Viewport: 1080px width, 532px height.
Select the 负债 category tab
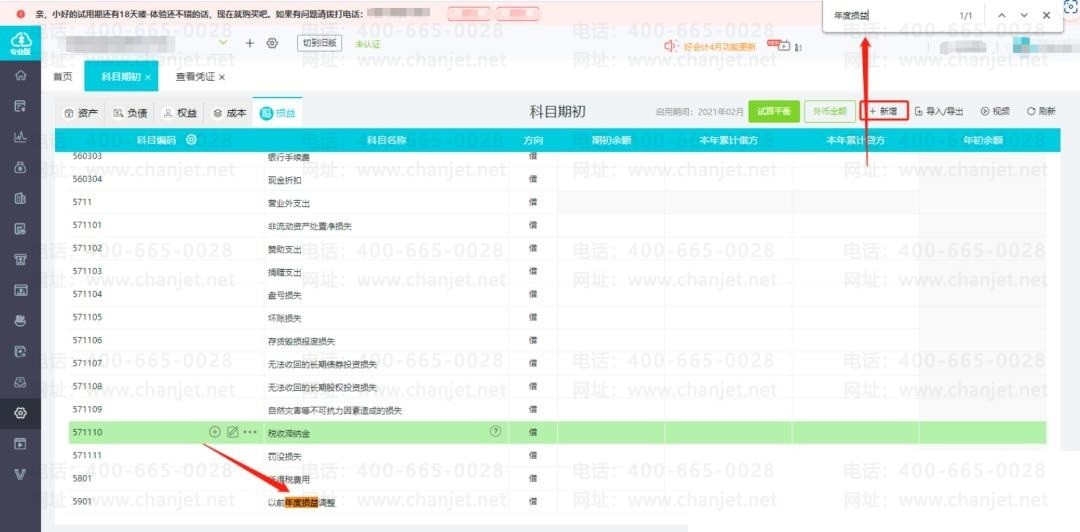pyautogui.click(x=130, y=113)
